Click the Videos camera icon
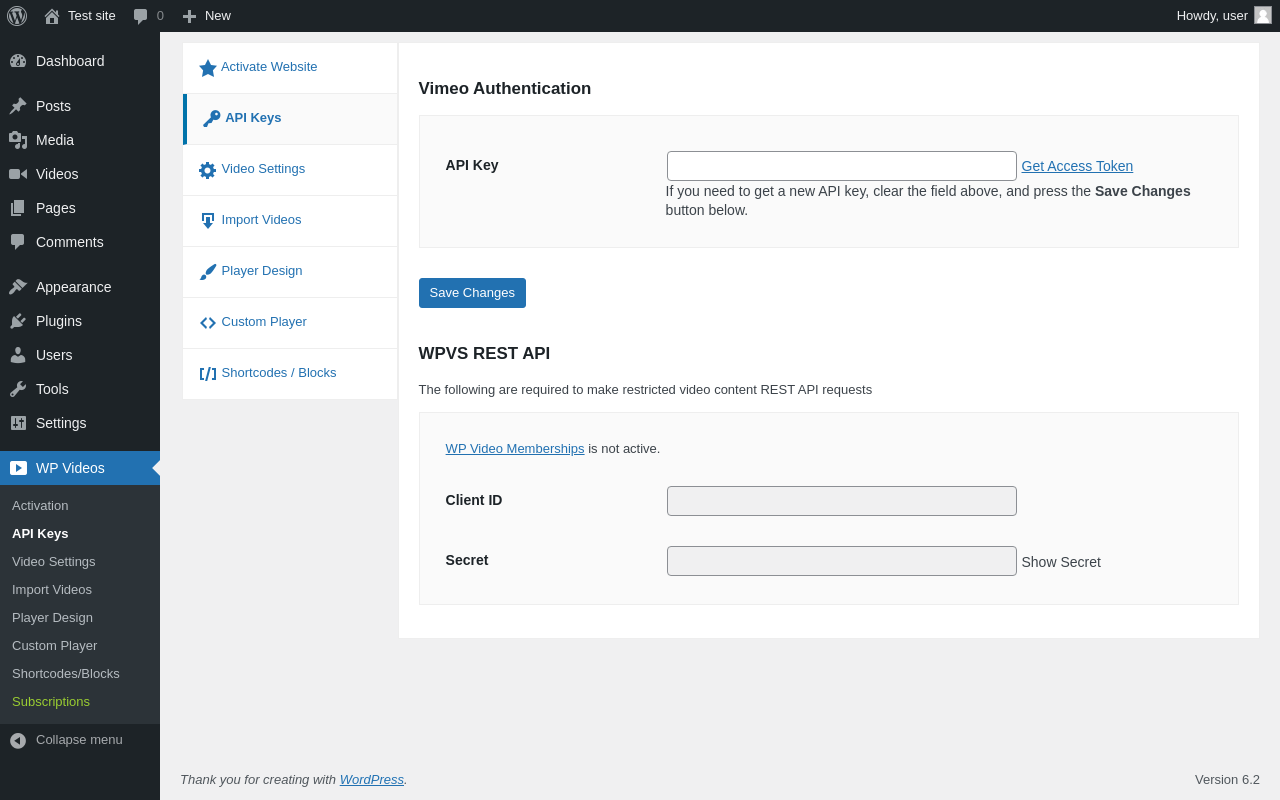Image resolution: width=1280 pixels, height=800 pixels. pos(18,174)
